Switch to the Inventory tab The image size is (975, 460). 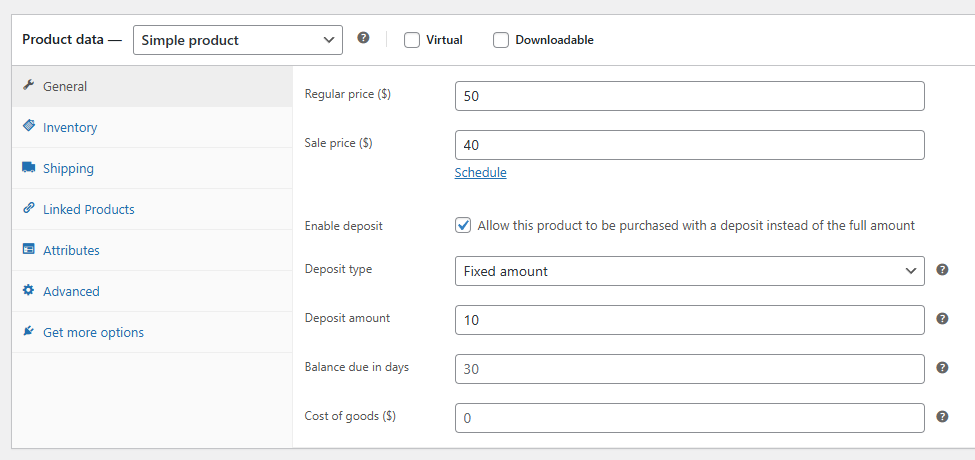152,127
